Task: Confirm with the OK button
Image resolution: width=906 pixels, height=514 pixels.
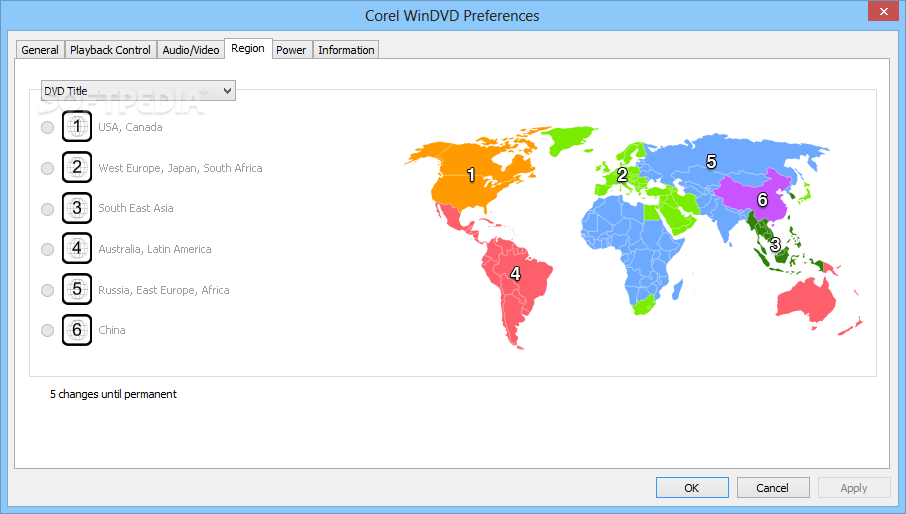Action: coord(692,488)
